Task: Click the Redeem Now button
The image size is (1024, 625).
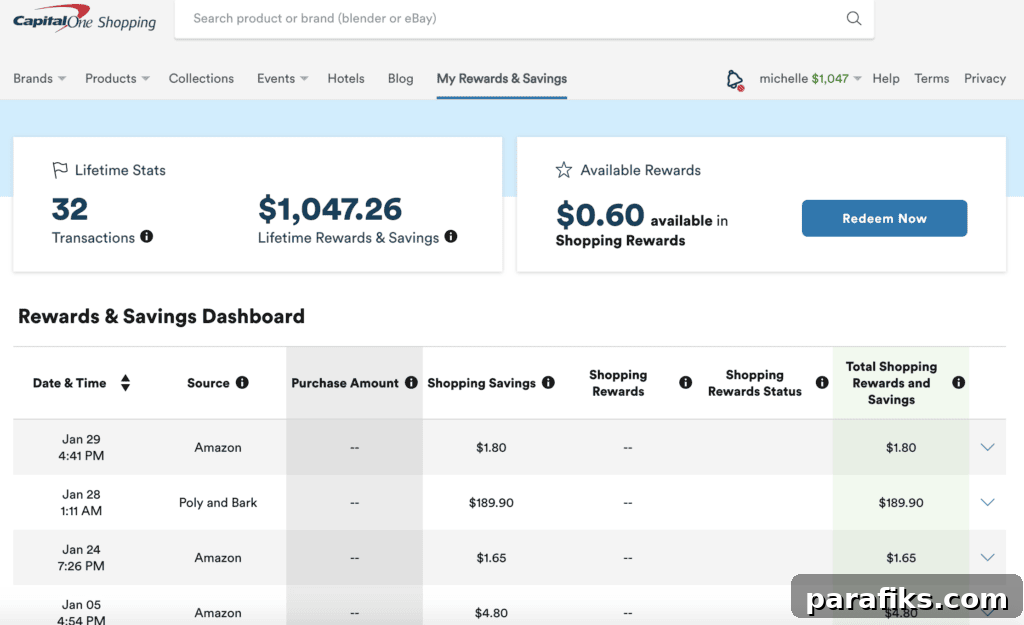Action: (884, 218)
